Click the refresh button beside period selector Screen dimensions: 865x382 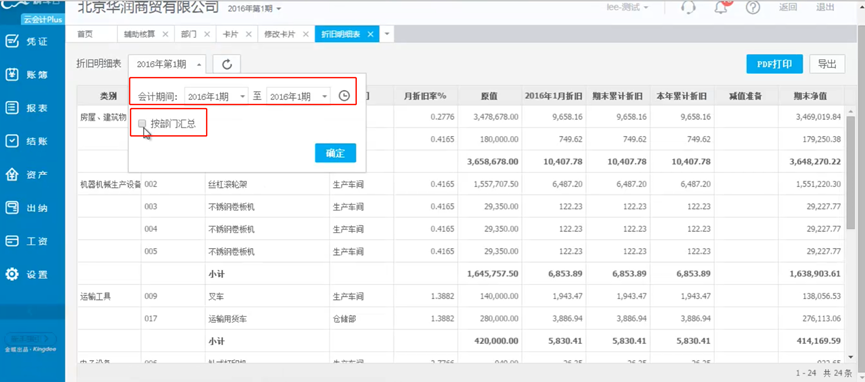coord(227,64)
